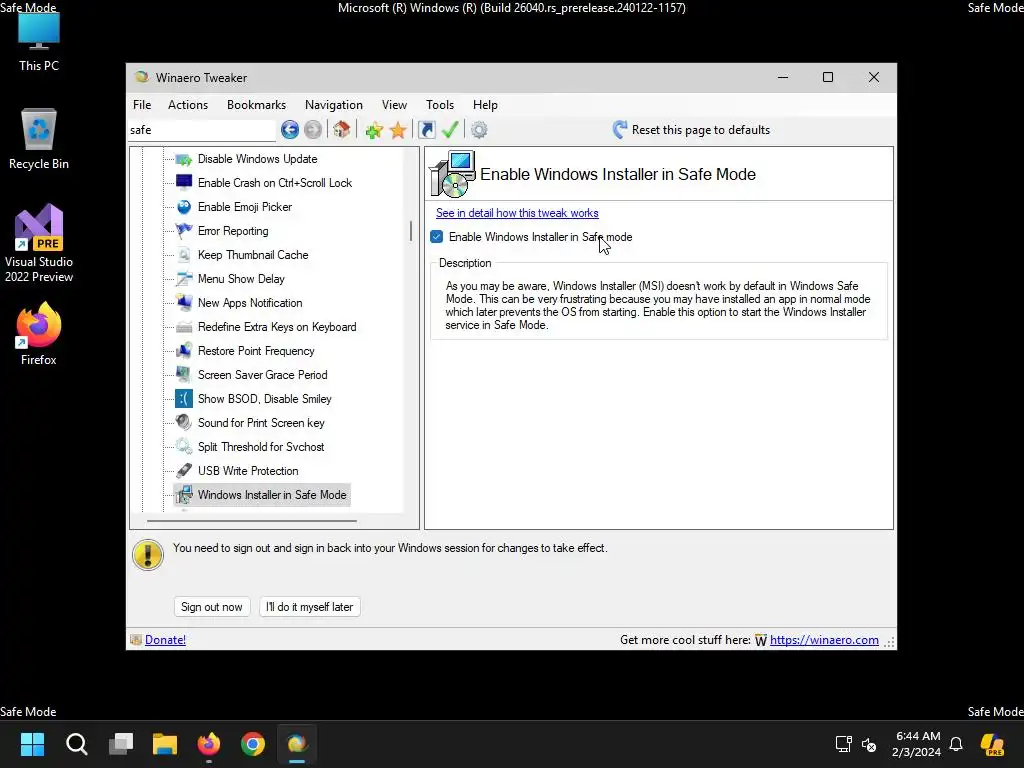Viewport: 1024px width, 768px height.
Task: Open taskbar Search magnifier
Action: (76, 744)
